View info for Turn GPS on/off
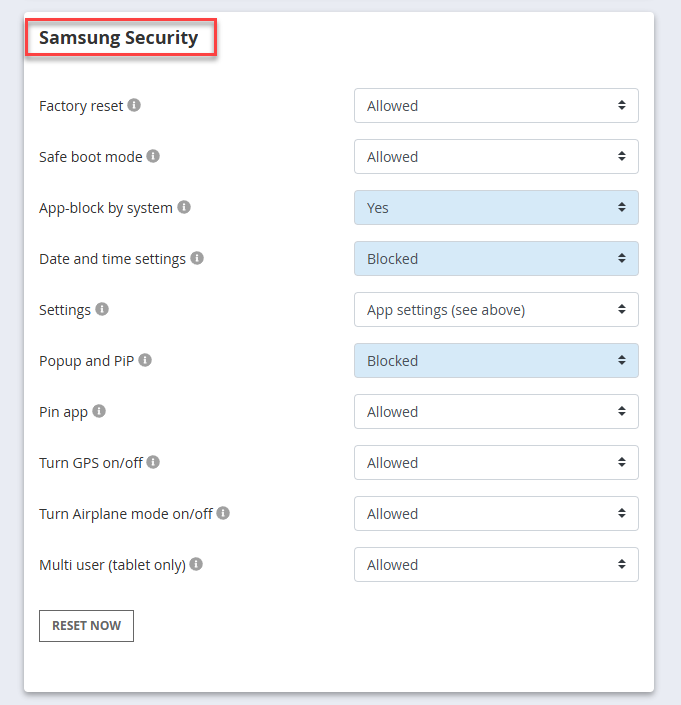681x705 pixels. click(153, 462)
